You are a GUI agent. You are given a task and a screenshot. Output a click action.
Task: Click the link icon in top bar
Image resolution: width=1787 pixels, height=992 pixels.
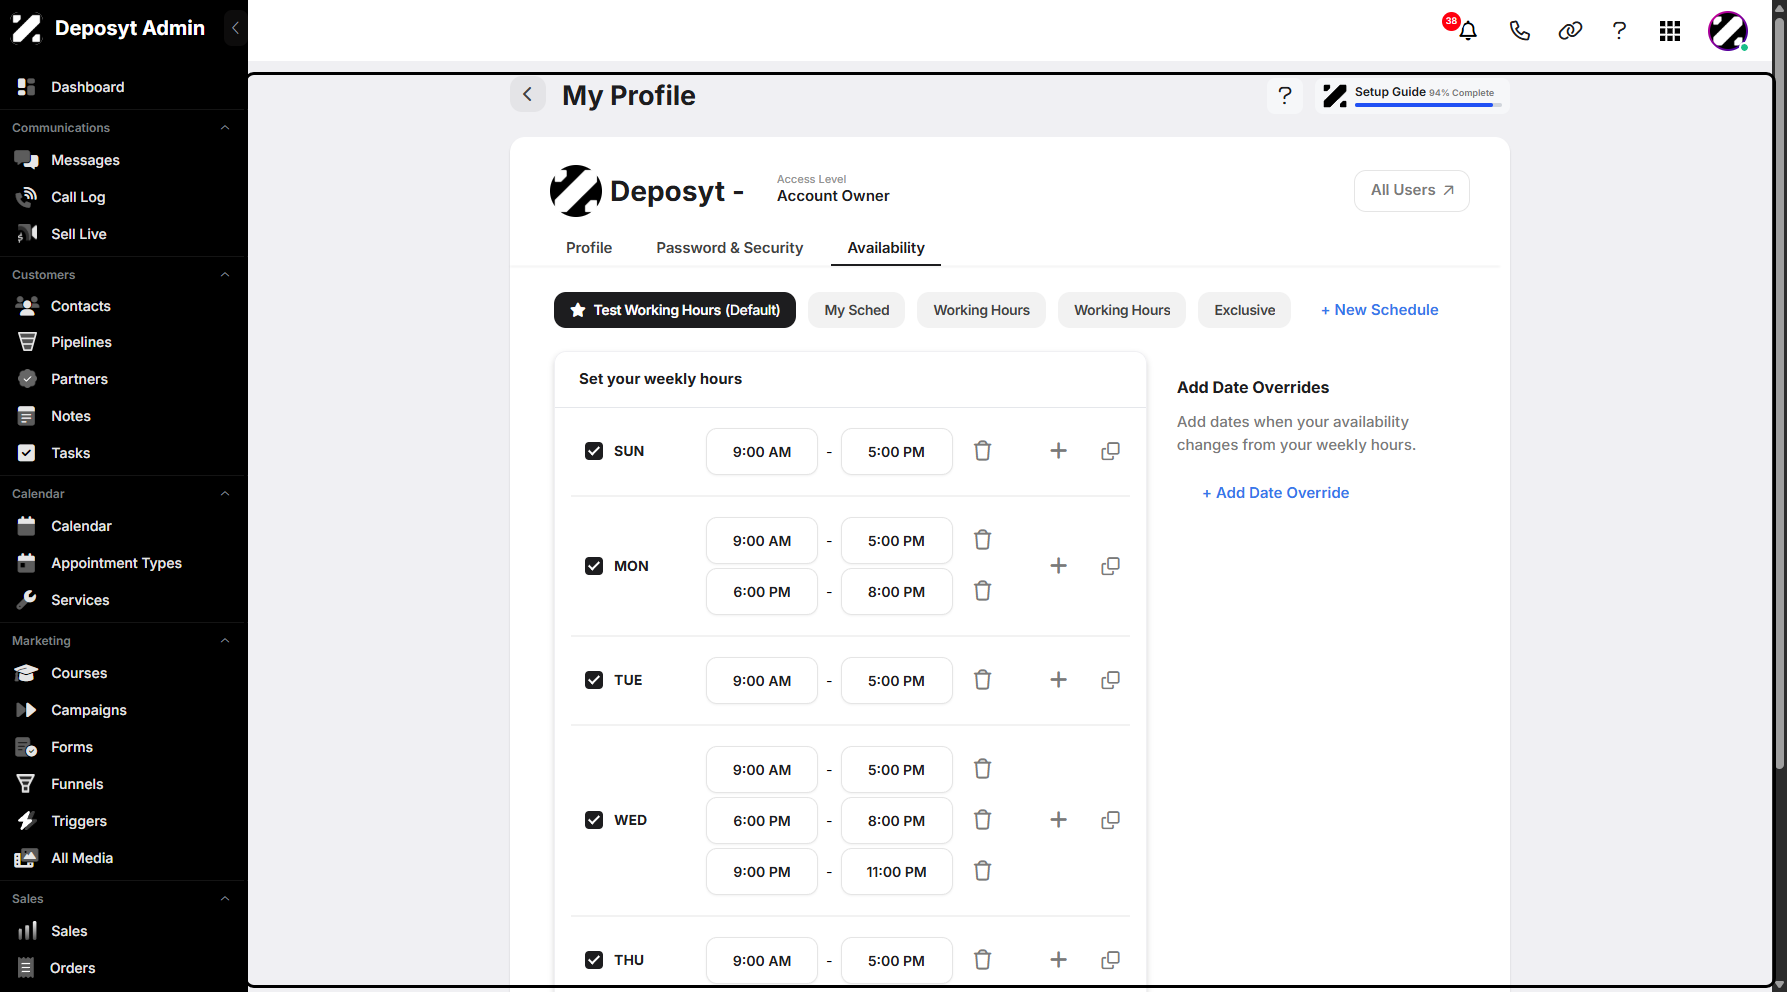[x=1570, y=31]
